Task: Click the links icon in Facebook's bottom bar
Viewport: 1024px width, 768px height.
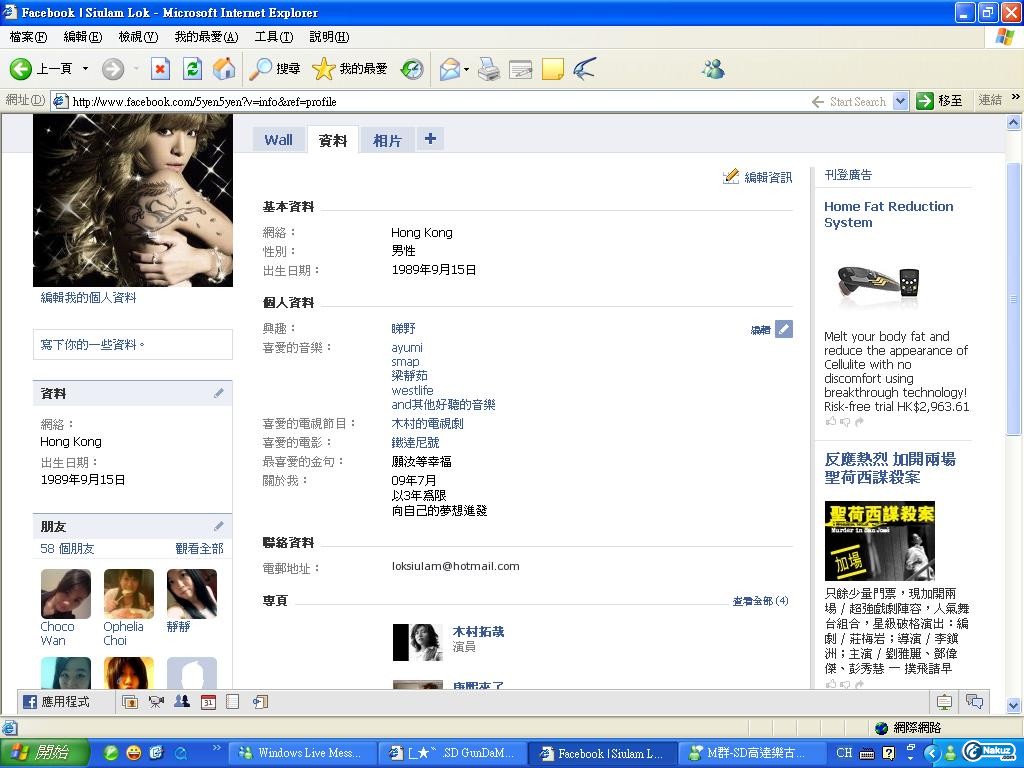Action: coord(261,702)
